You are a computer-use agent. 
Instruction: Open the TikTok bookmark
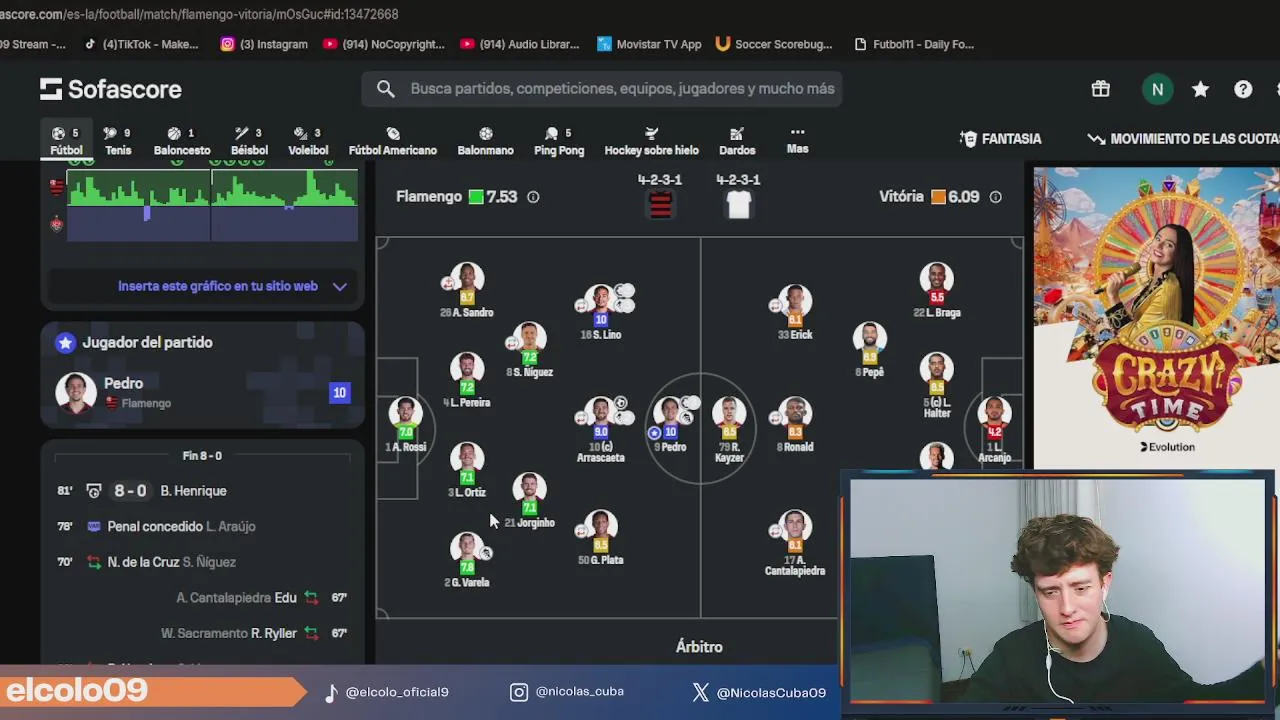[x=141, y=44]
